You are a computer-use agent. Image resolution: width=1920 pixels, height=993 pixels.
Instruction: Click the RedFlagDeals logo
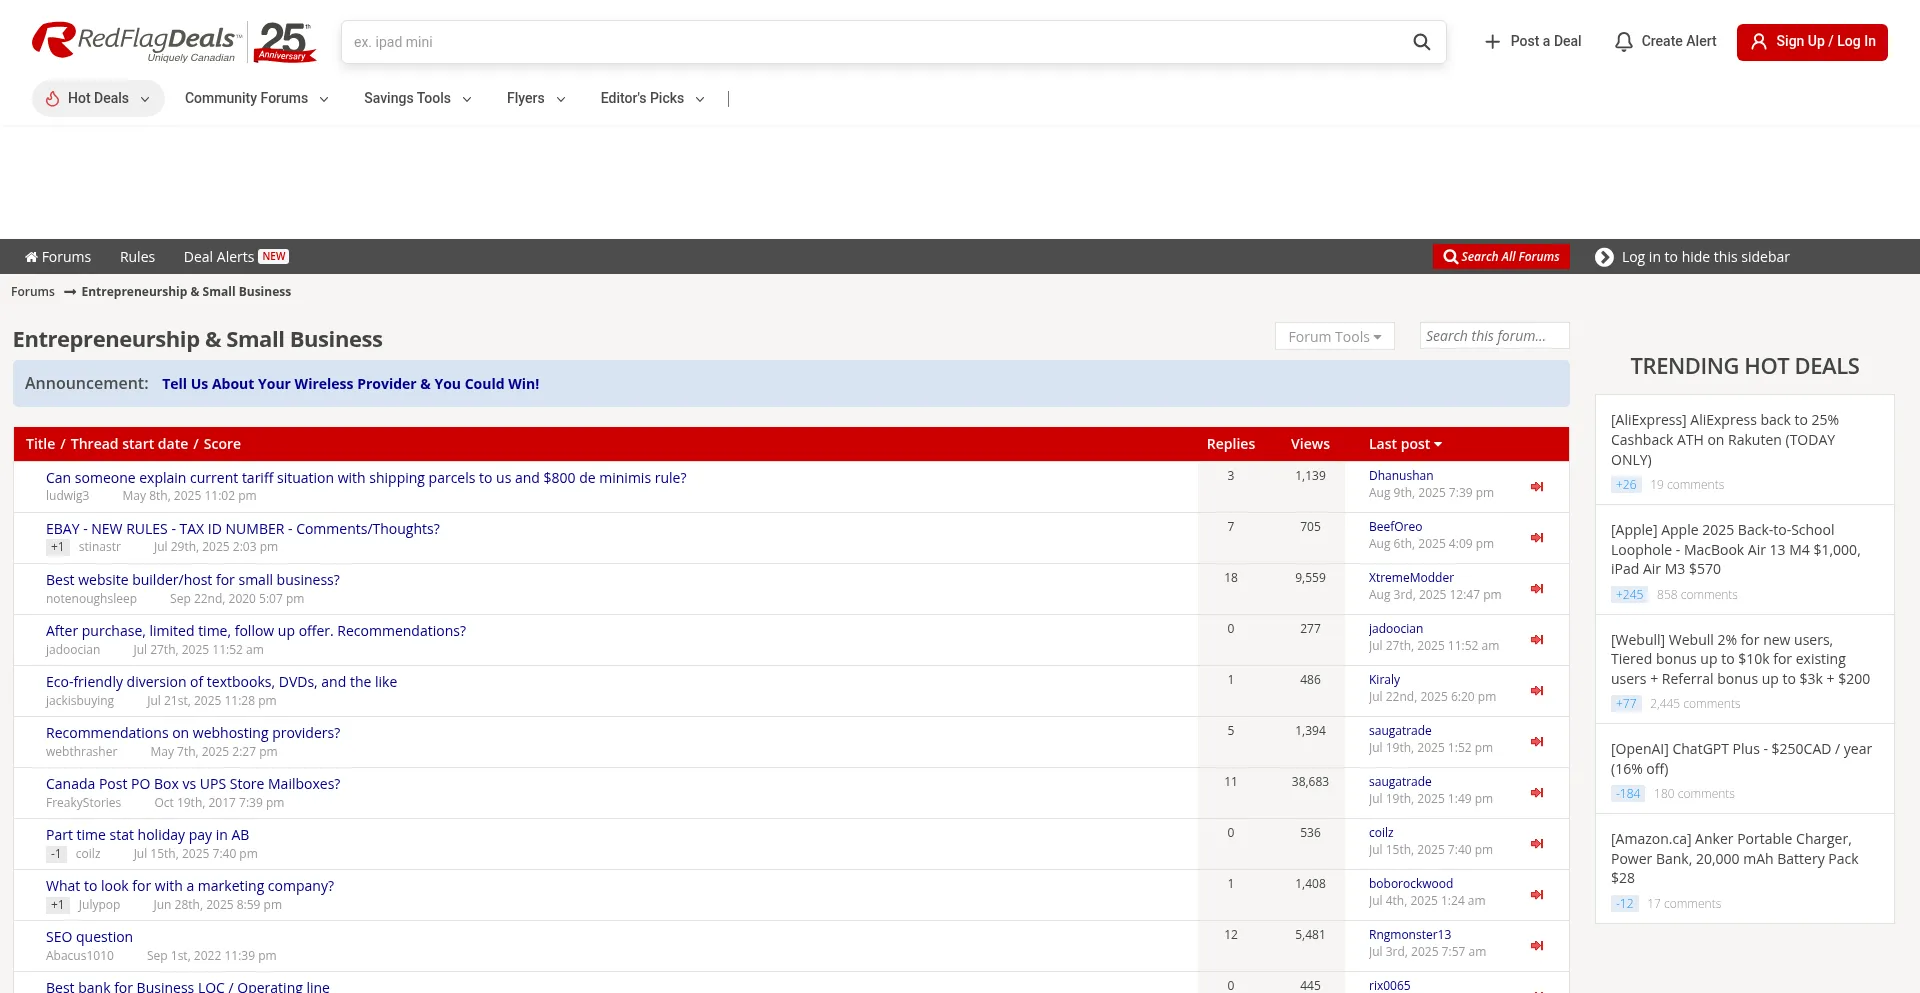pyautogui.click(x=137, y=42)
